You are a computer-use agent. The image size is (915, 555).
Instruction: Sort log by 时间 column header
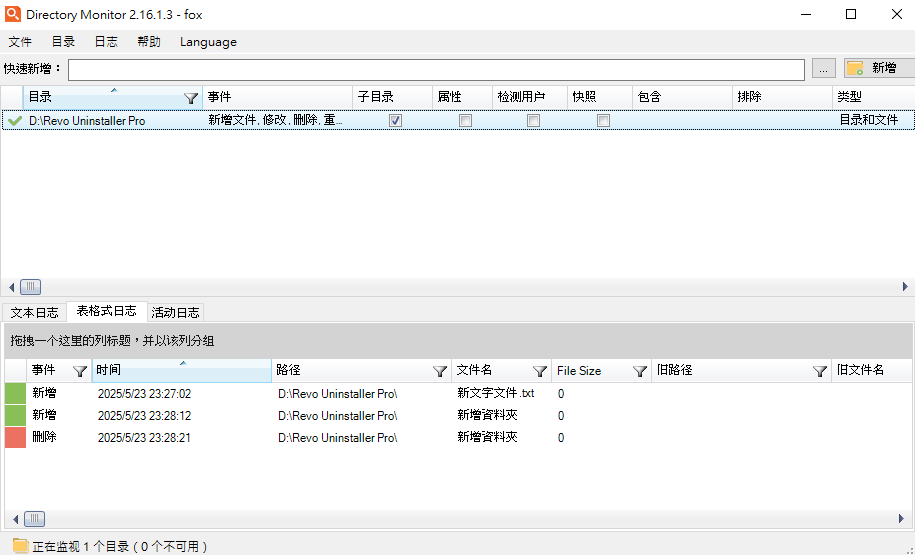[x=180, y=370]
